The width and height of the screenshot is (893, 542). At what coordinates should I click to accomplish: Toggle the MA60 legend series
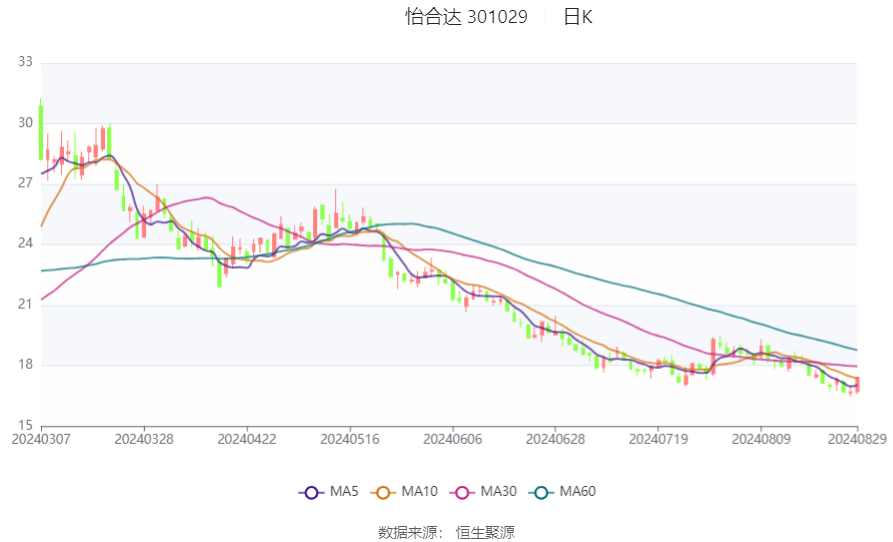click(562, 492)
